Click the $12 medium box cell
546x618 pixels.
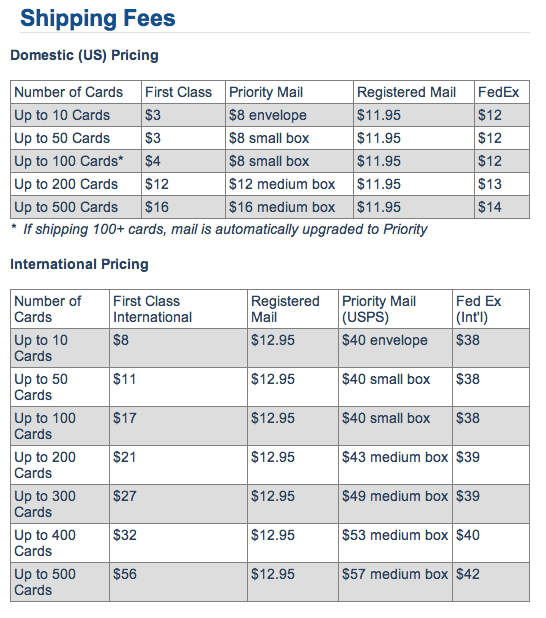pos(289,184)
